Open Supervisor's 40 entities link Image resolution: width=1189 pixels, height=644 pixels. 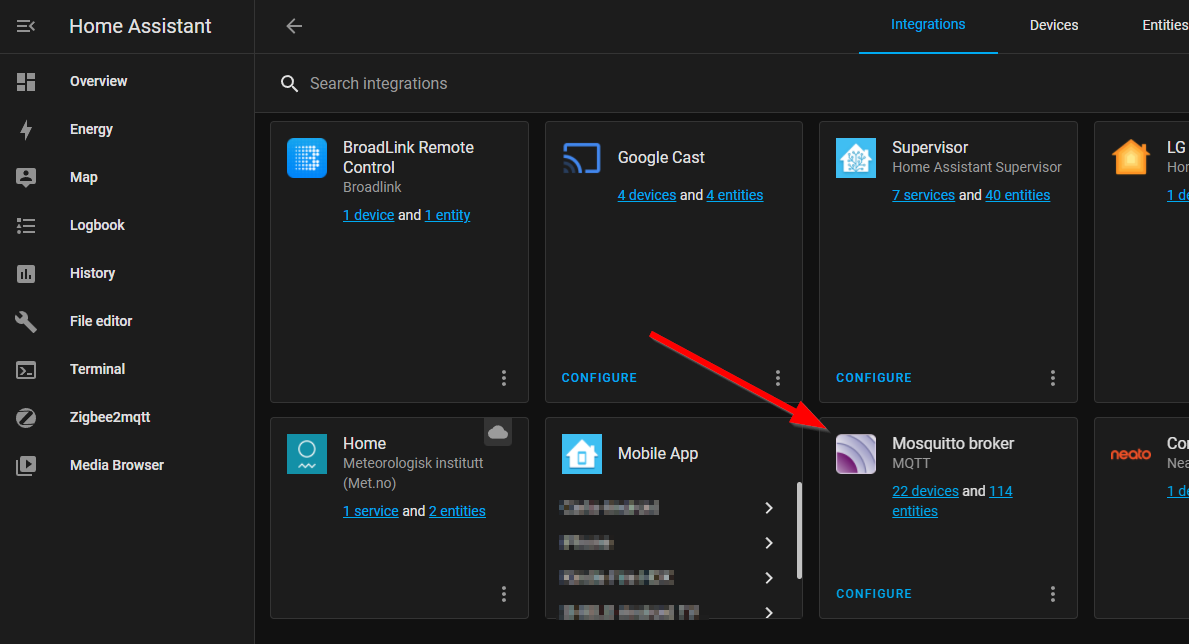coord(1018,195)
